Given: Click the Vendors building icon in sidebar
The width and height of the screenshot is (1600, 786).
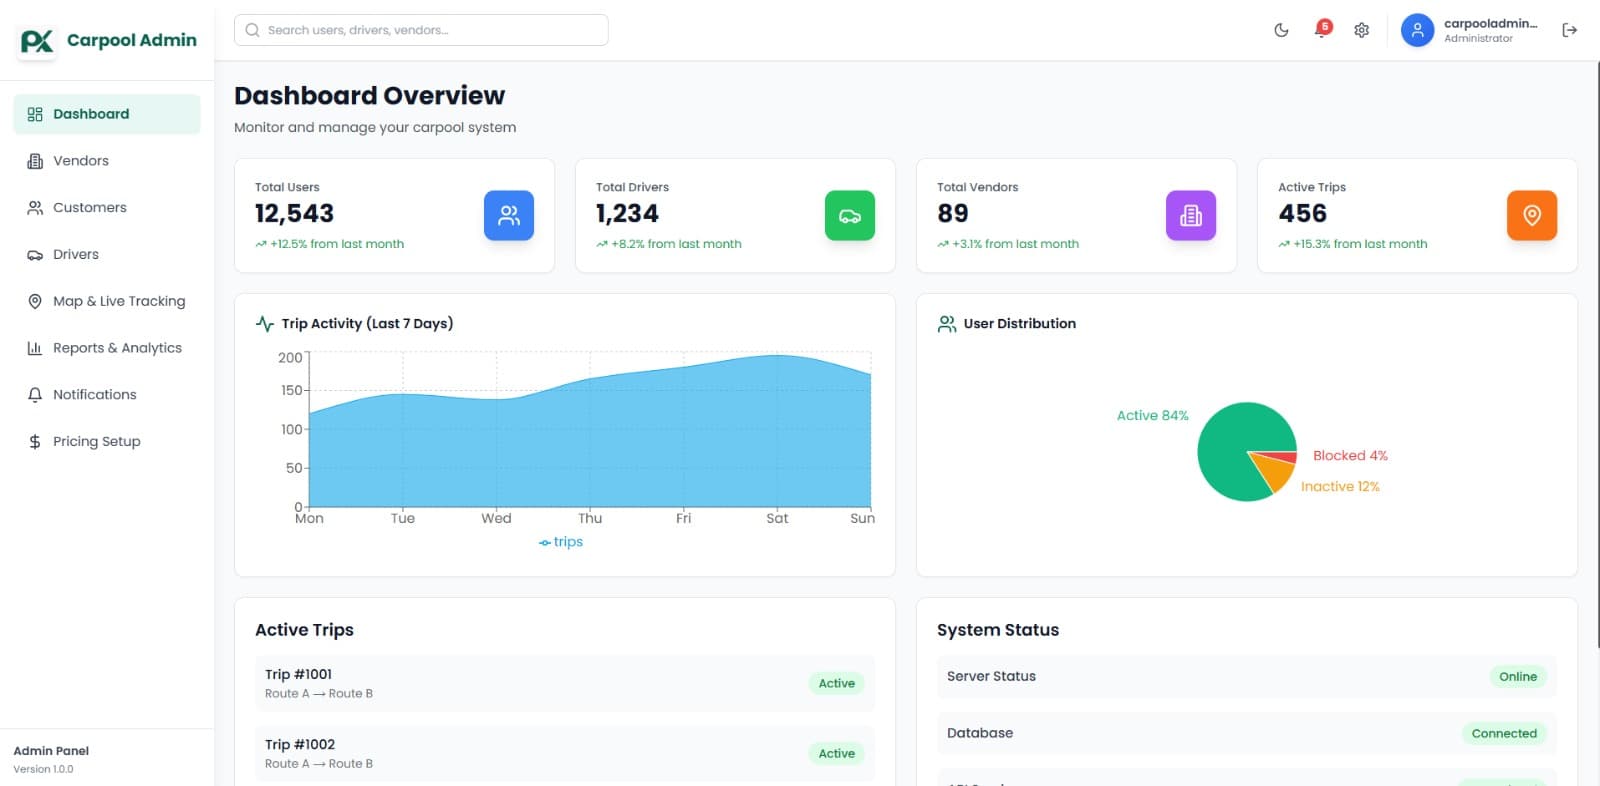Looking at the screenshot, I should [x=35, y=161].
